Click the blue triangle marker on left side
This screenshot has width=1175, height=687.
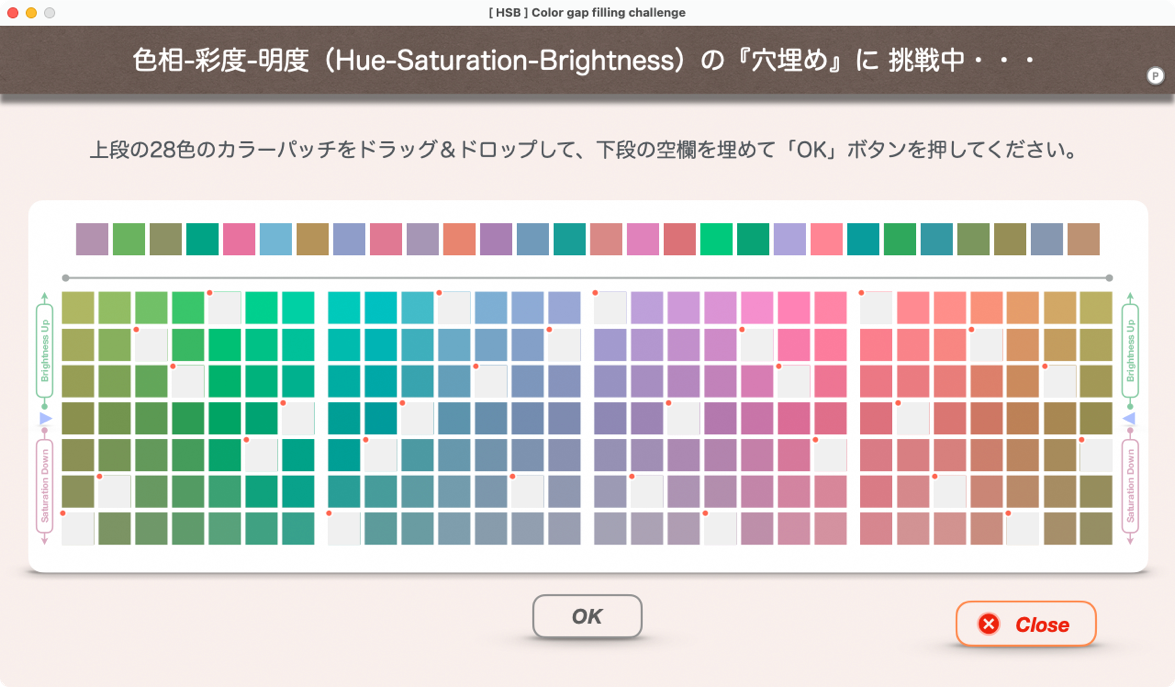tap(44, 418)
